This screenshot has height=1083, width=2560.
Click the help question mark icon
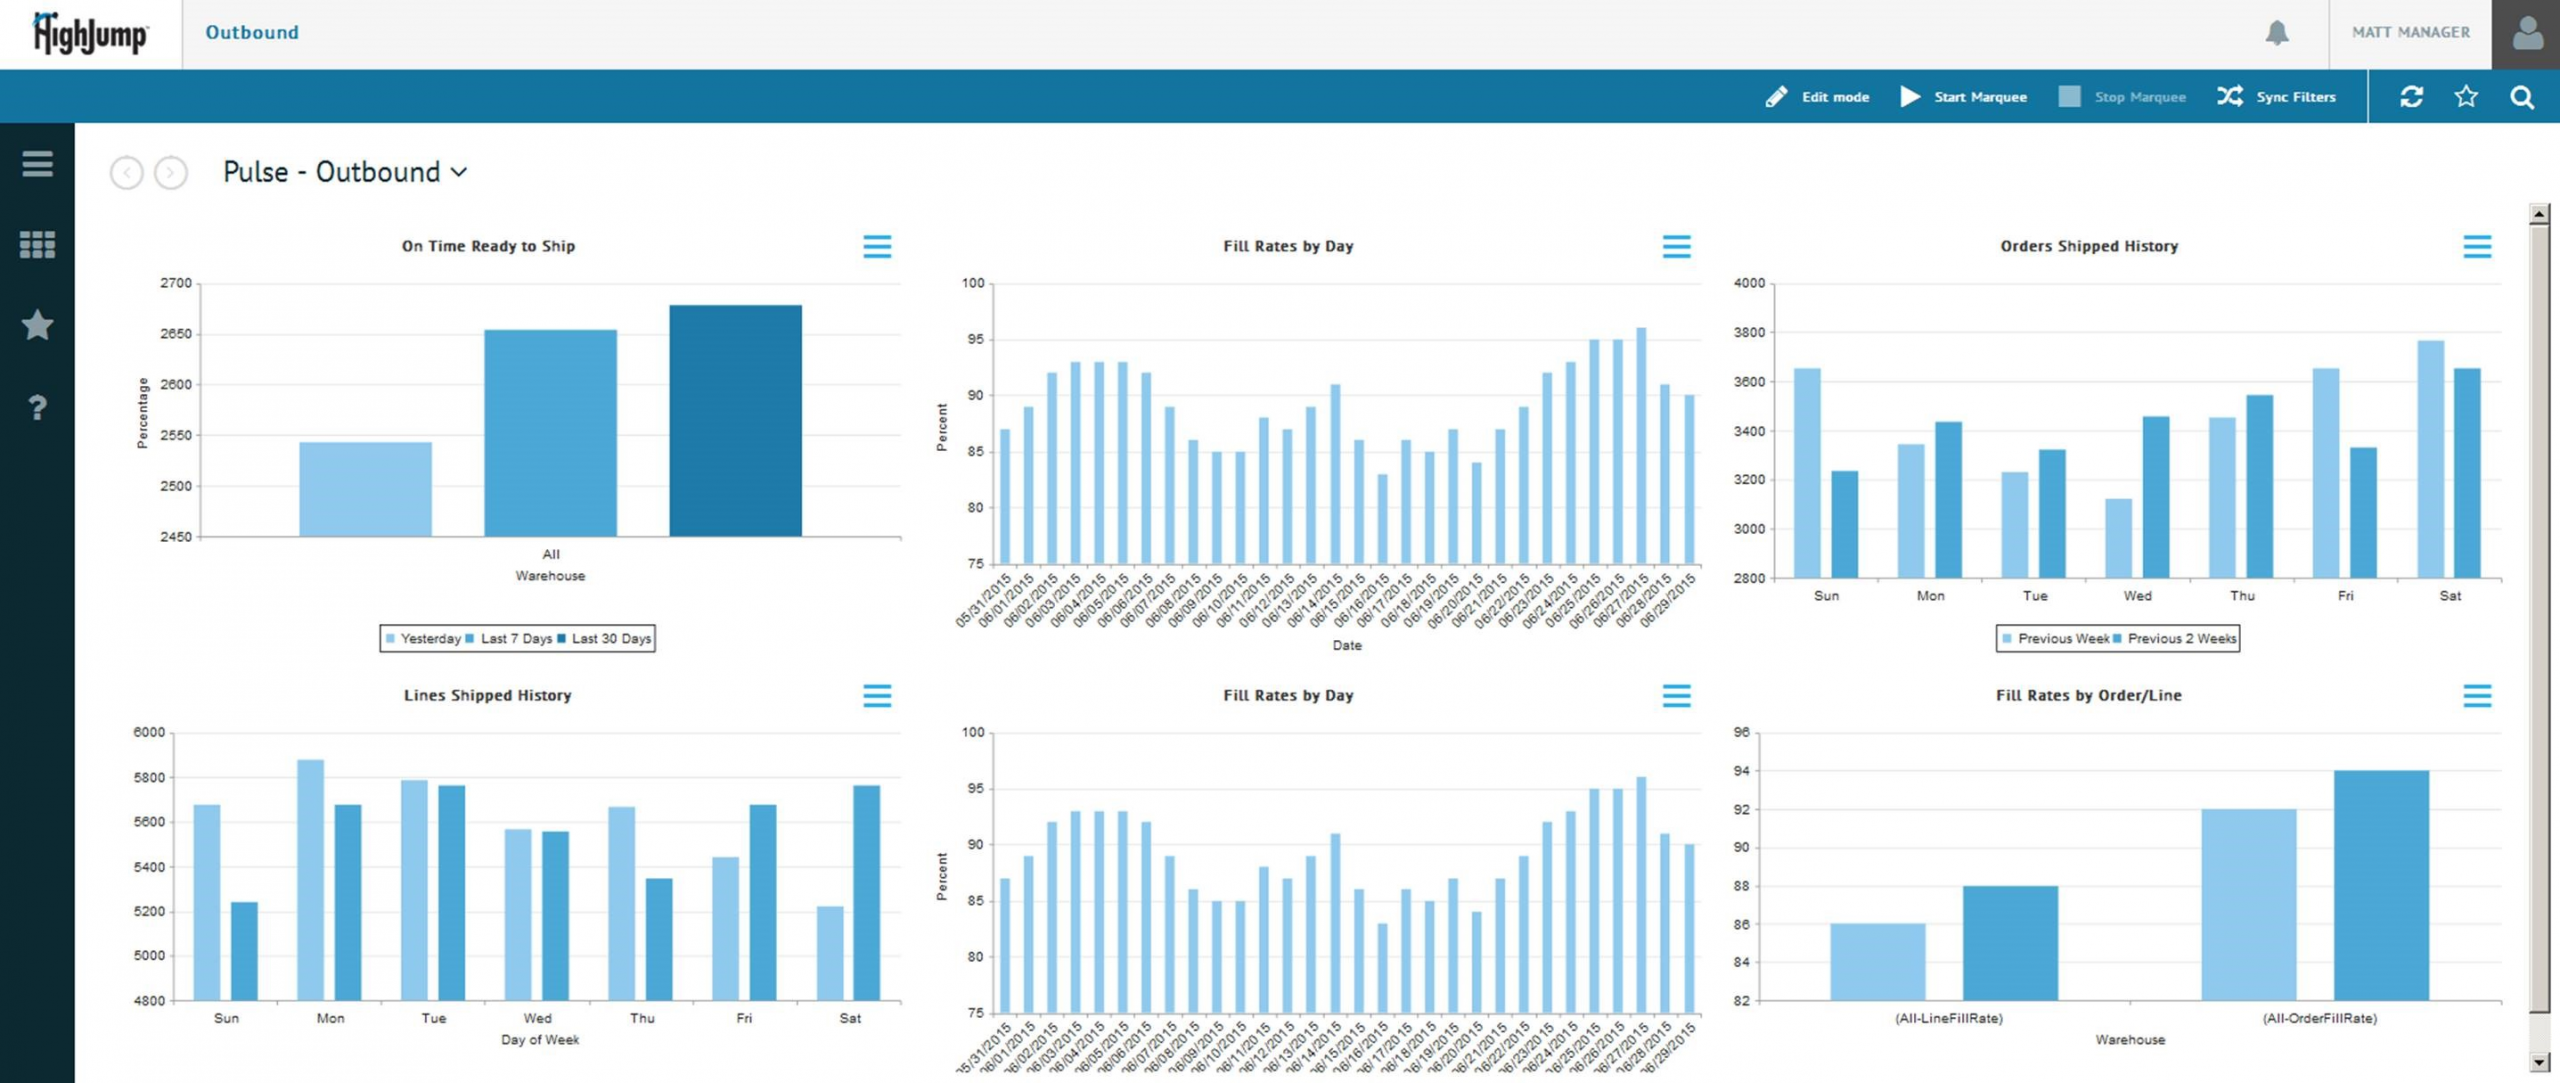(37, 407)
